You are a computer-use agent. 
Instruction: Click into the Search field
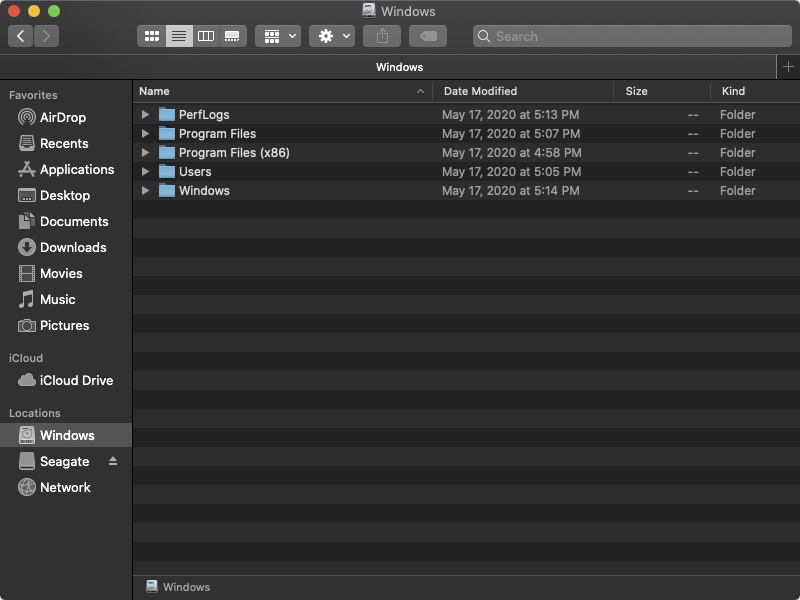click(x=632, y=36)
